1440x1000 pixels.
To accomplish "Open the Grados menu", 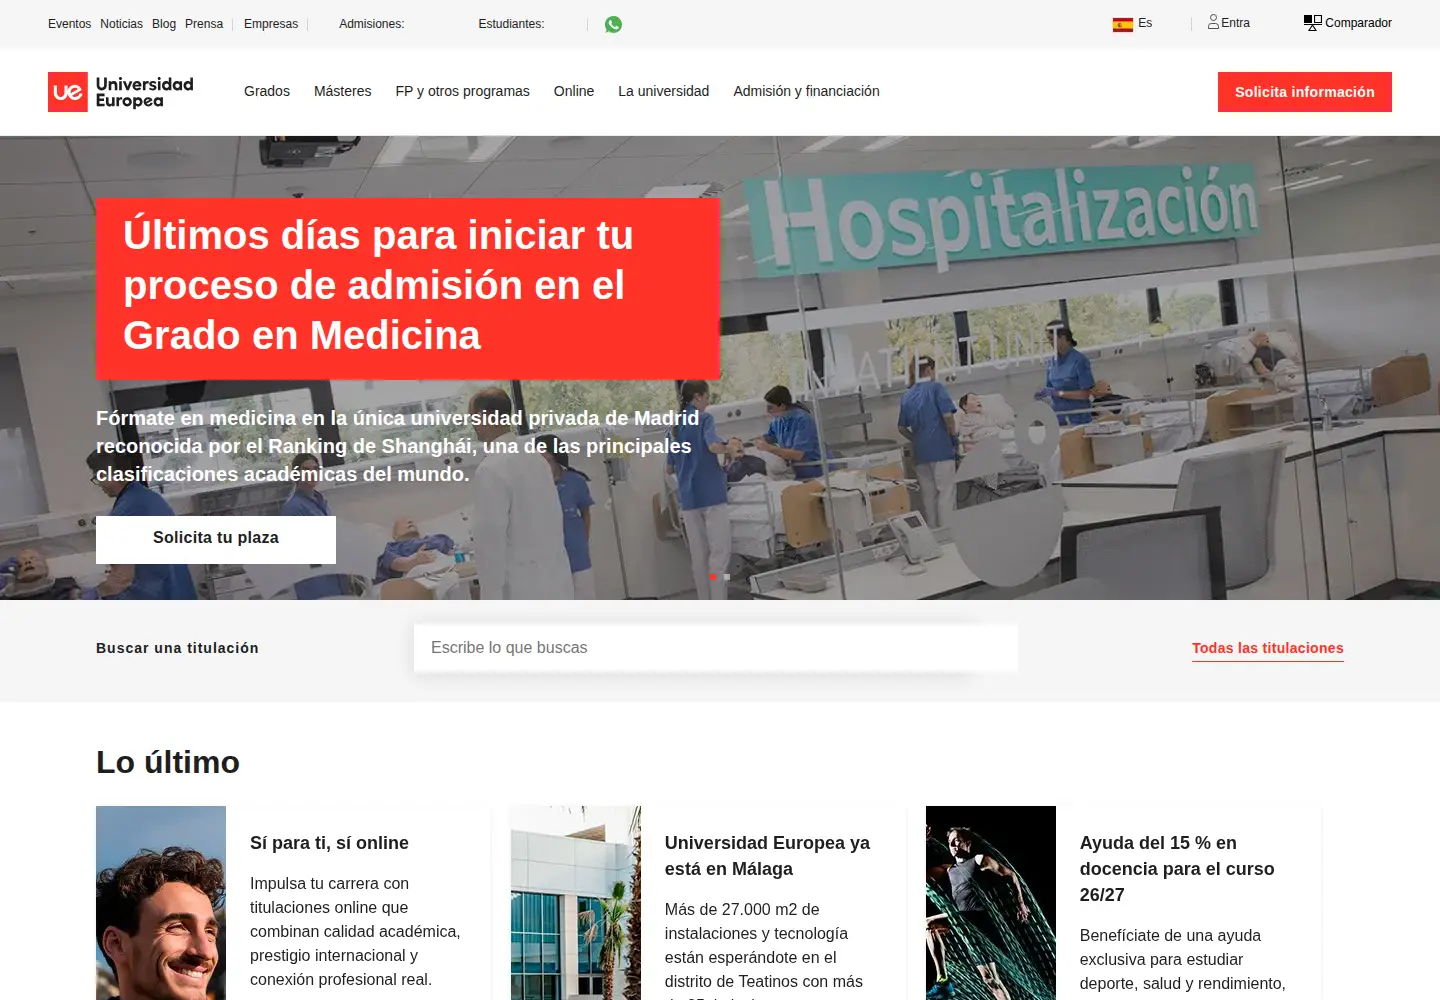I will (x=267, y=91).
